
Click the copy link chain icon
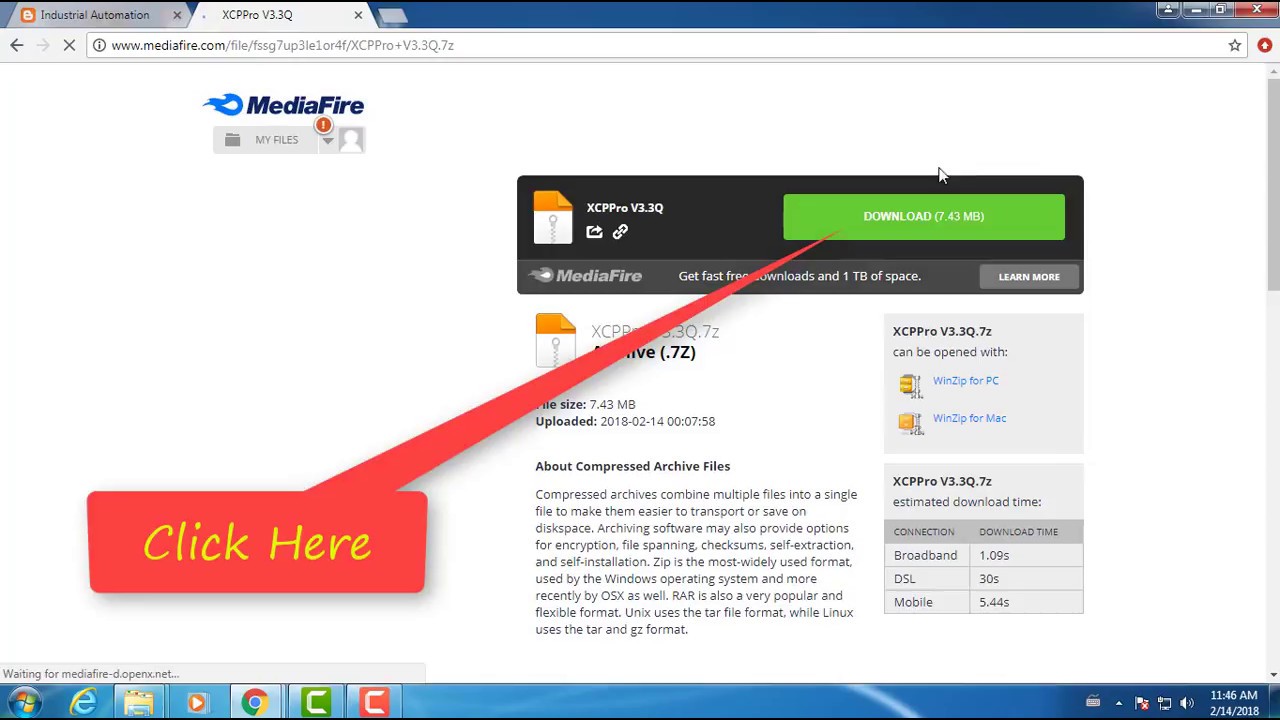(x=620, y=232)
